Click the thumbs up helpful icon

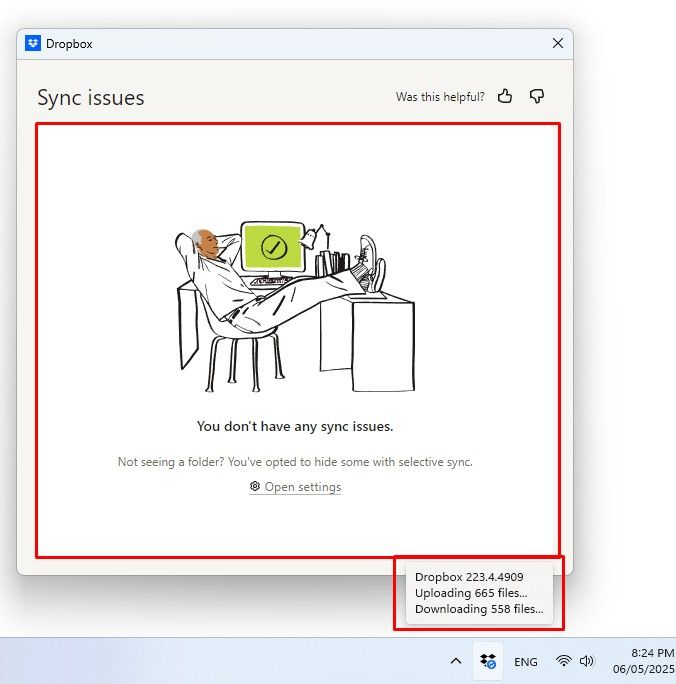click(x=505, y=96)
